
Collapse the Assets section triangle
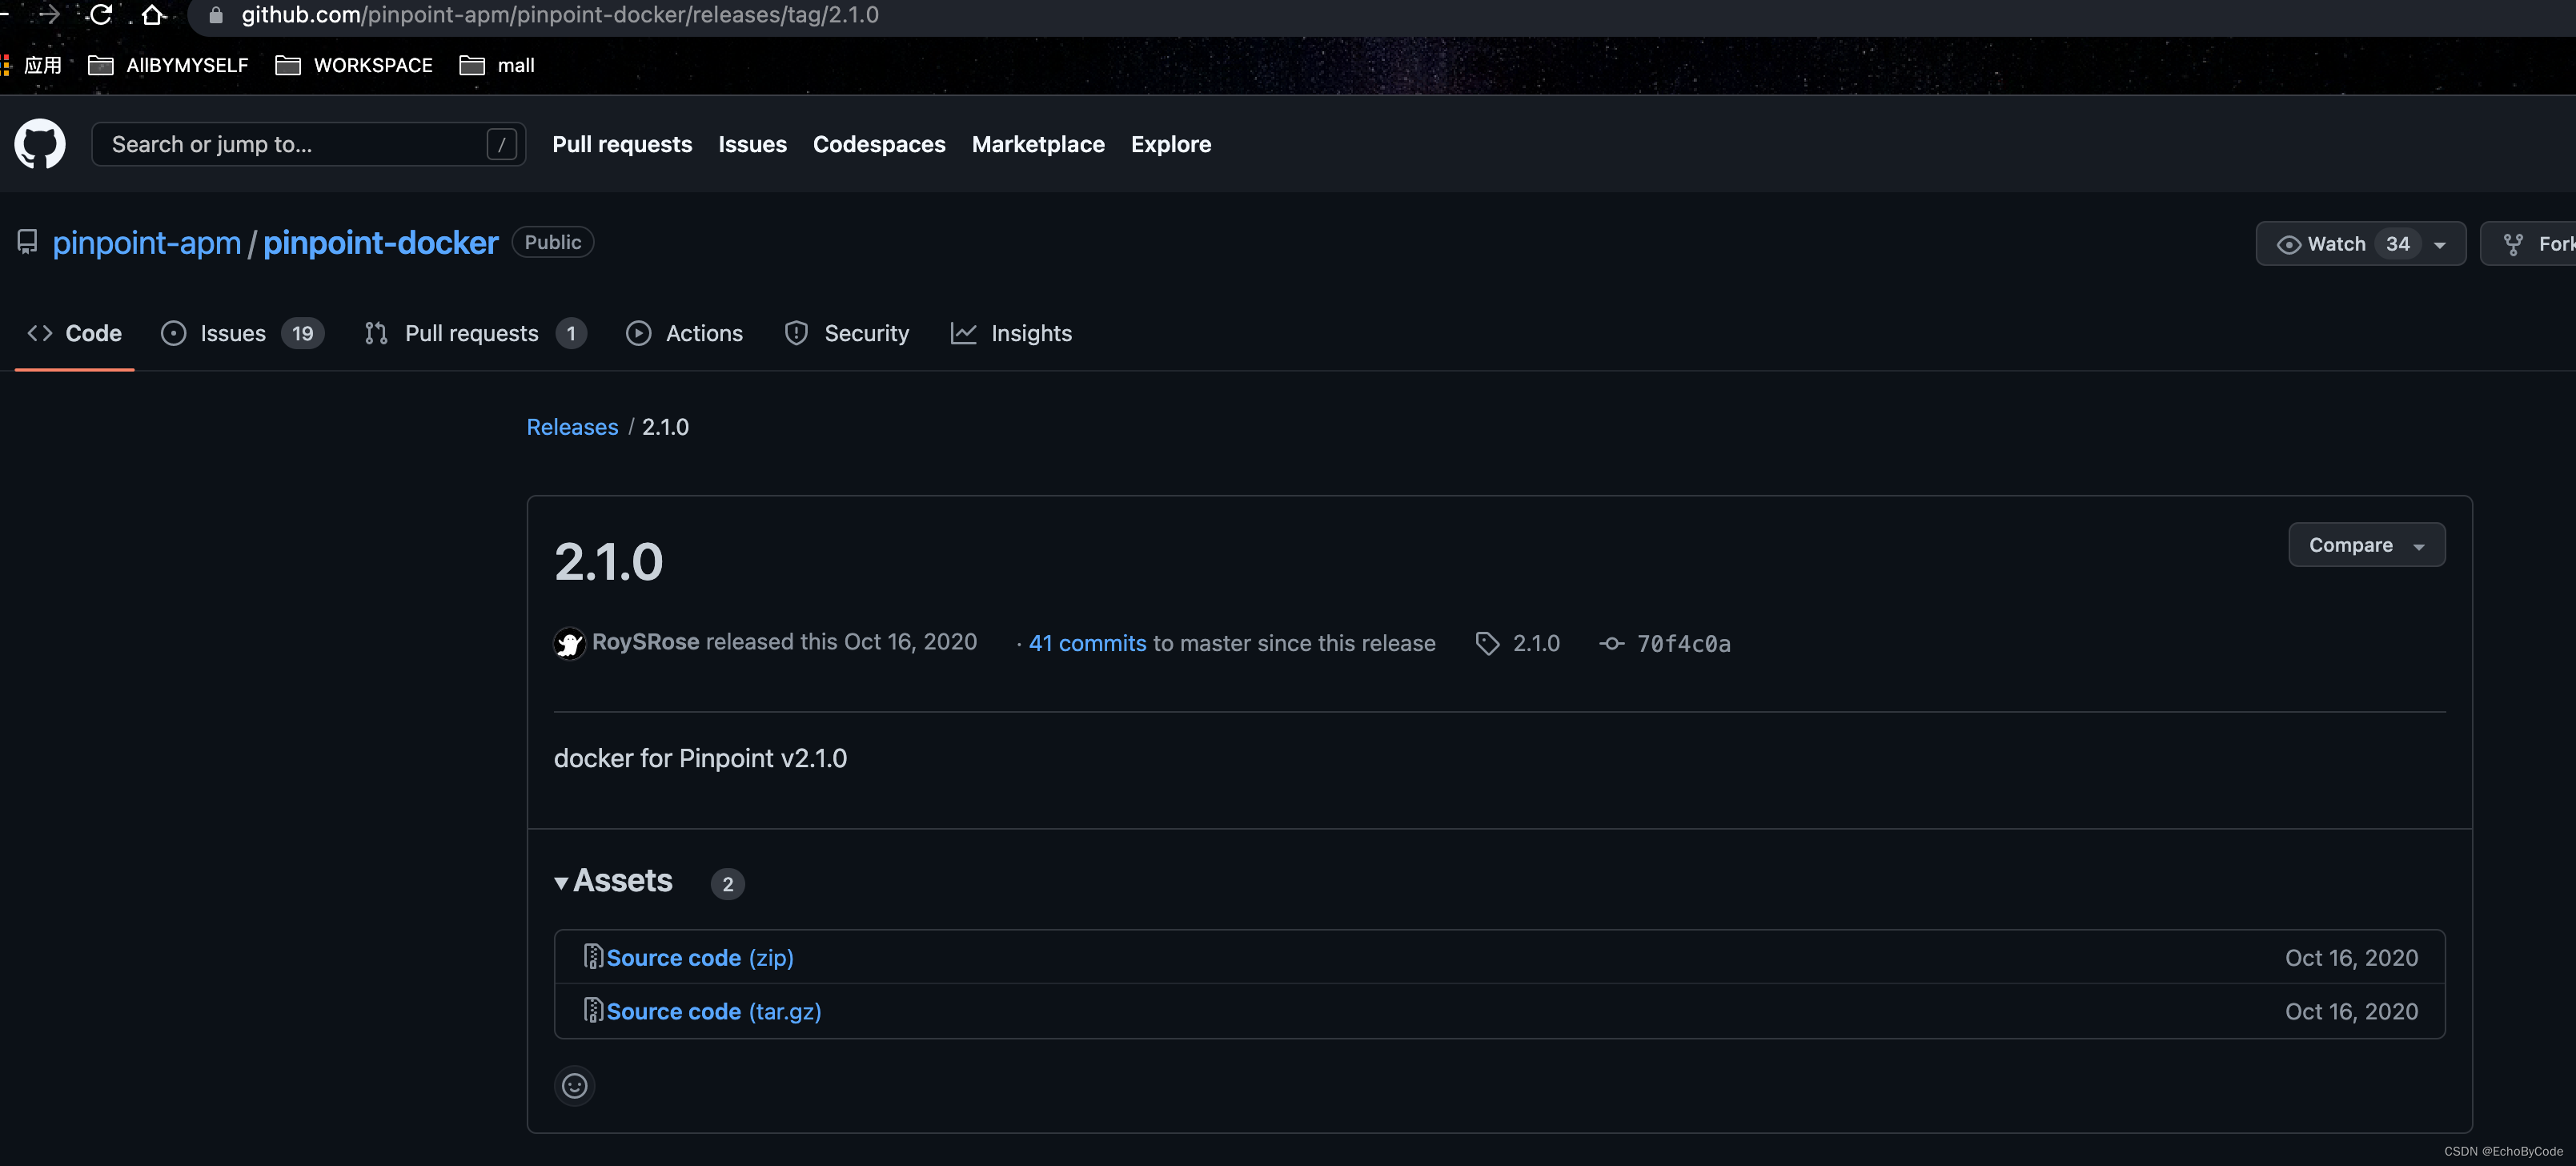[x=561, y=882]
